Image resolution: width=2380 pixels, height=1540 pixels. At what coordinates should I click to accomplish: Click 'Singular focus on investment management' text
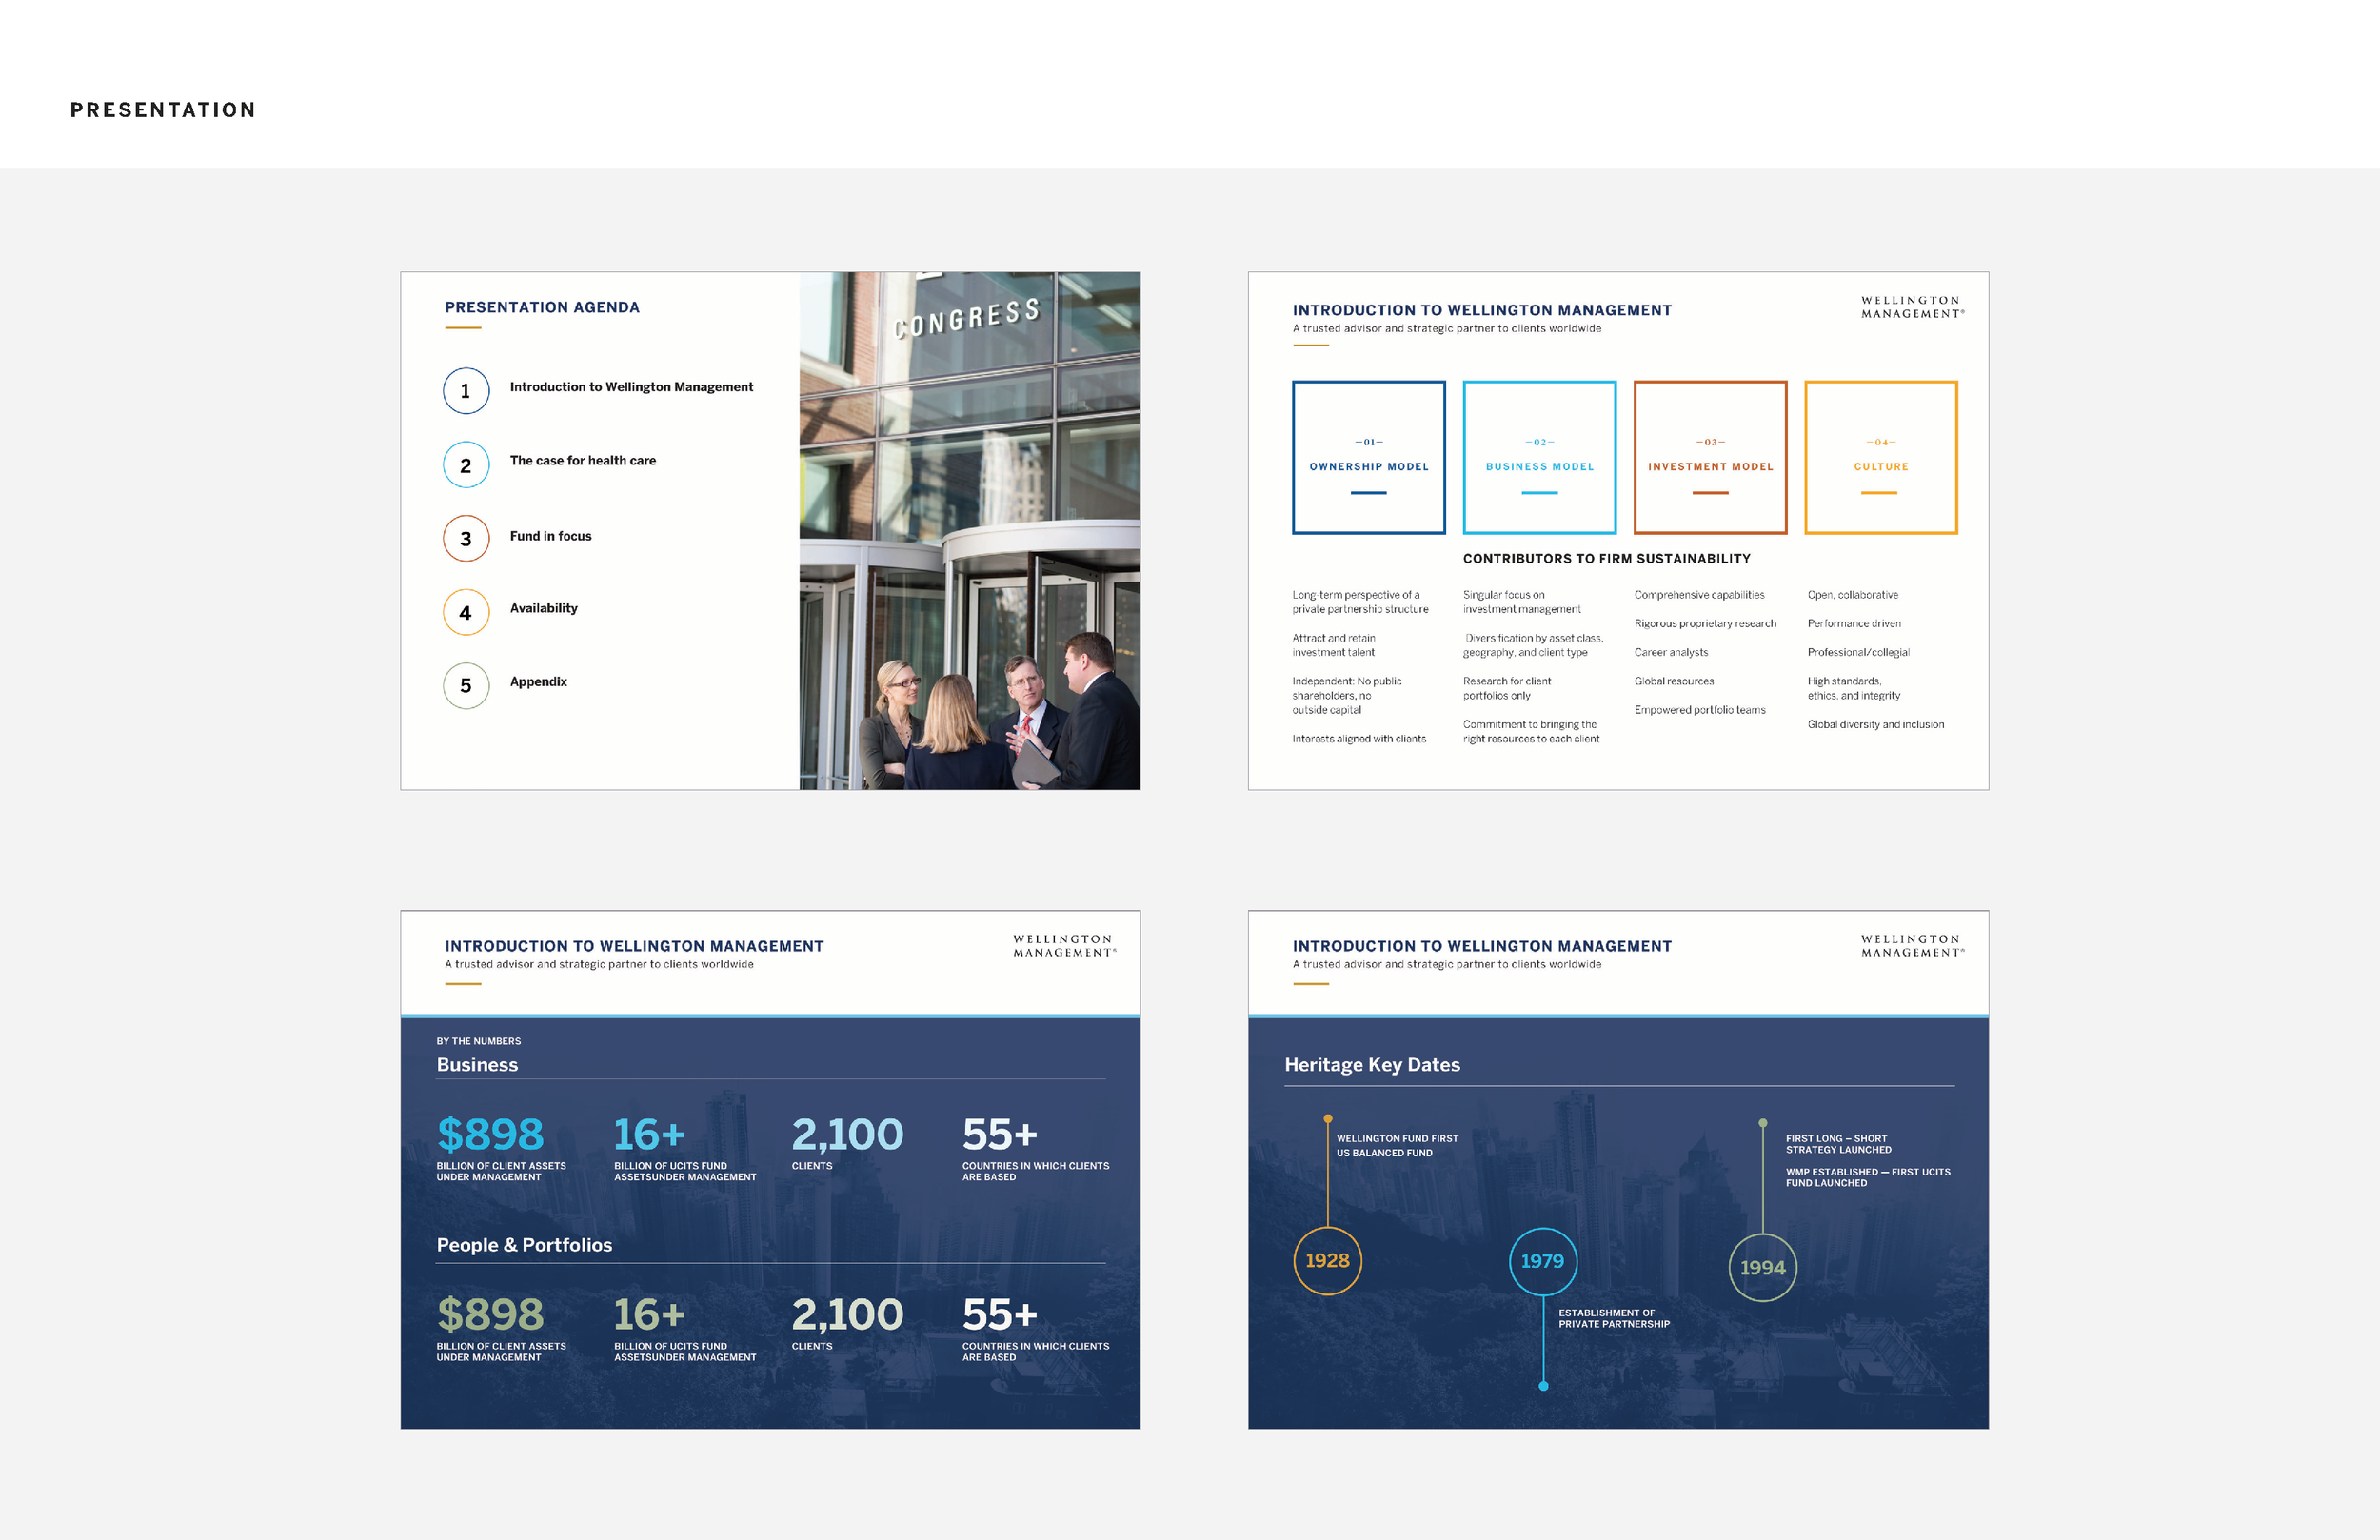1522,602
